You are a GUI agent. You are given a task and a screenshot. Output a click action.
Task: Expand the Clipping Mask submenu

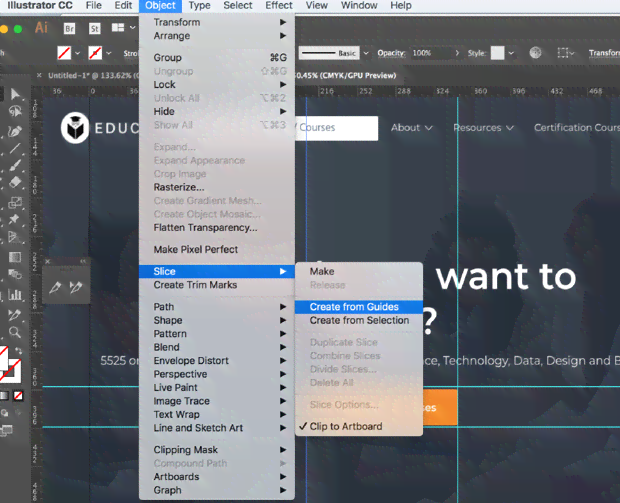pos(217,450)
